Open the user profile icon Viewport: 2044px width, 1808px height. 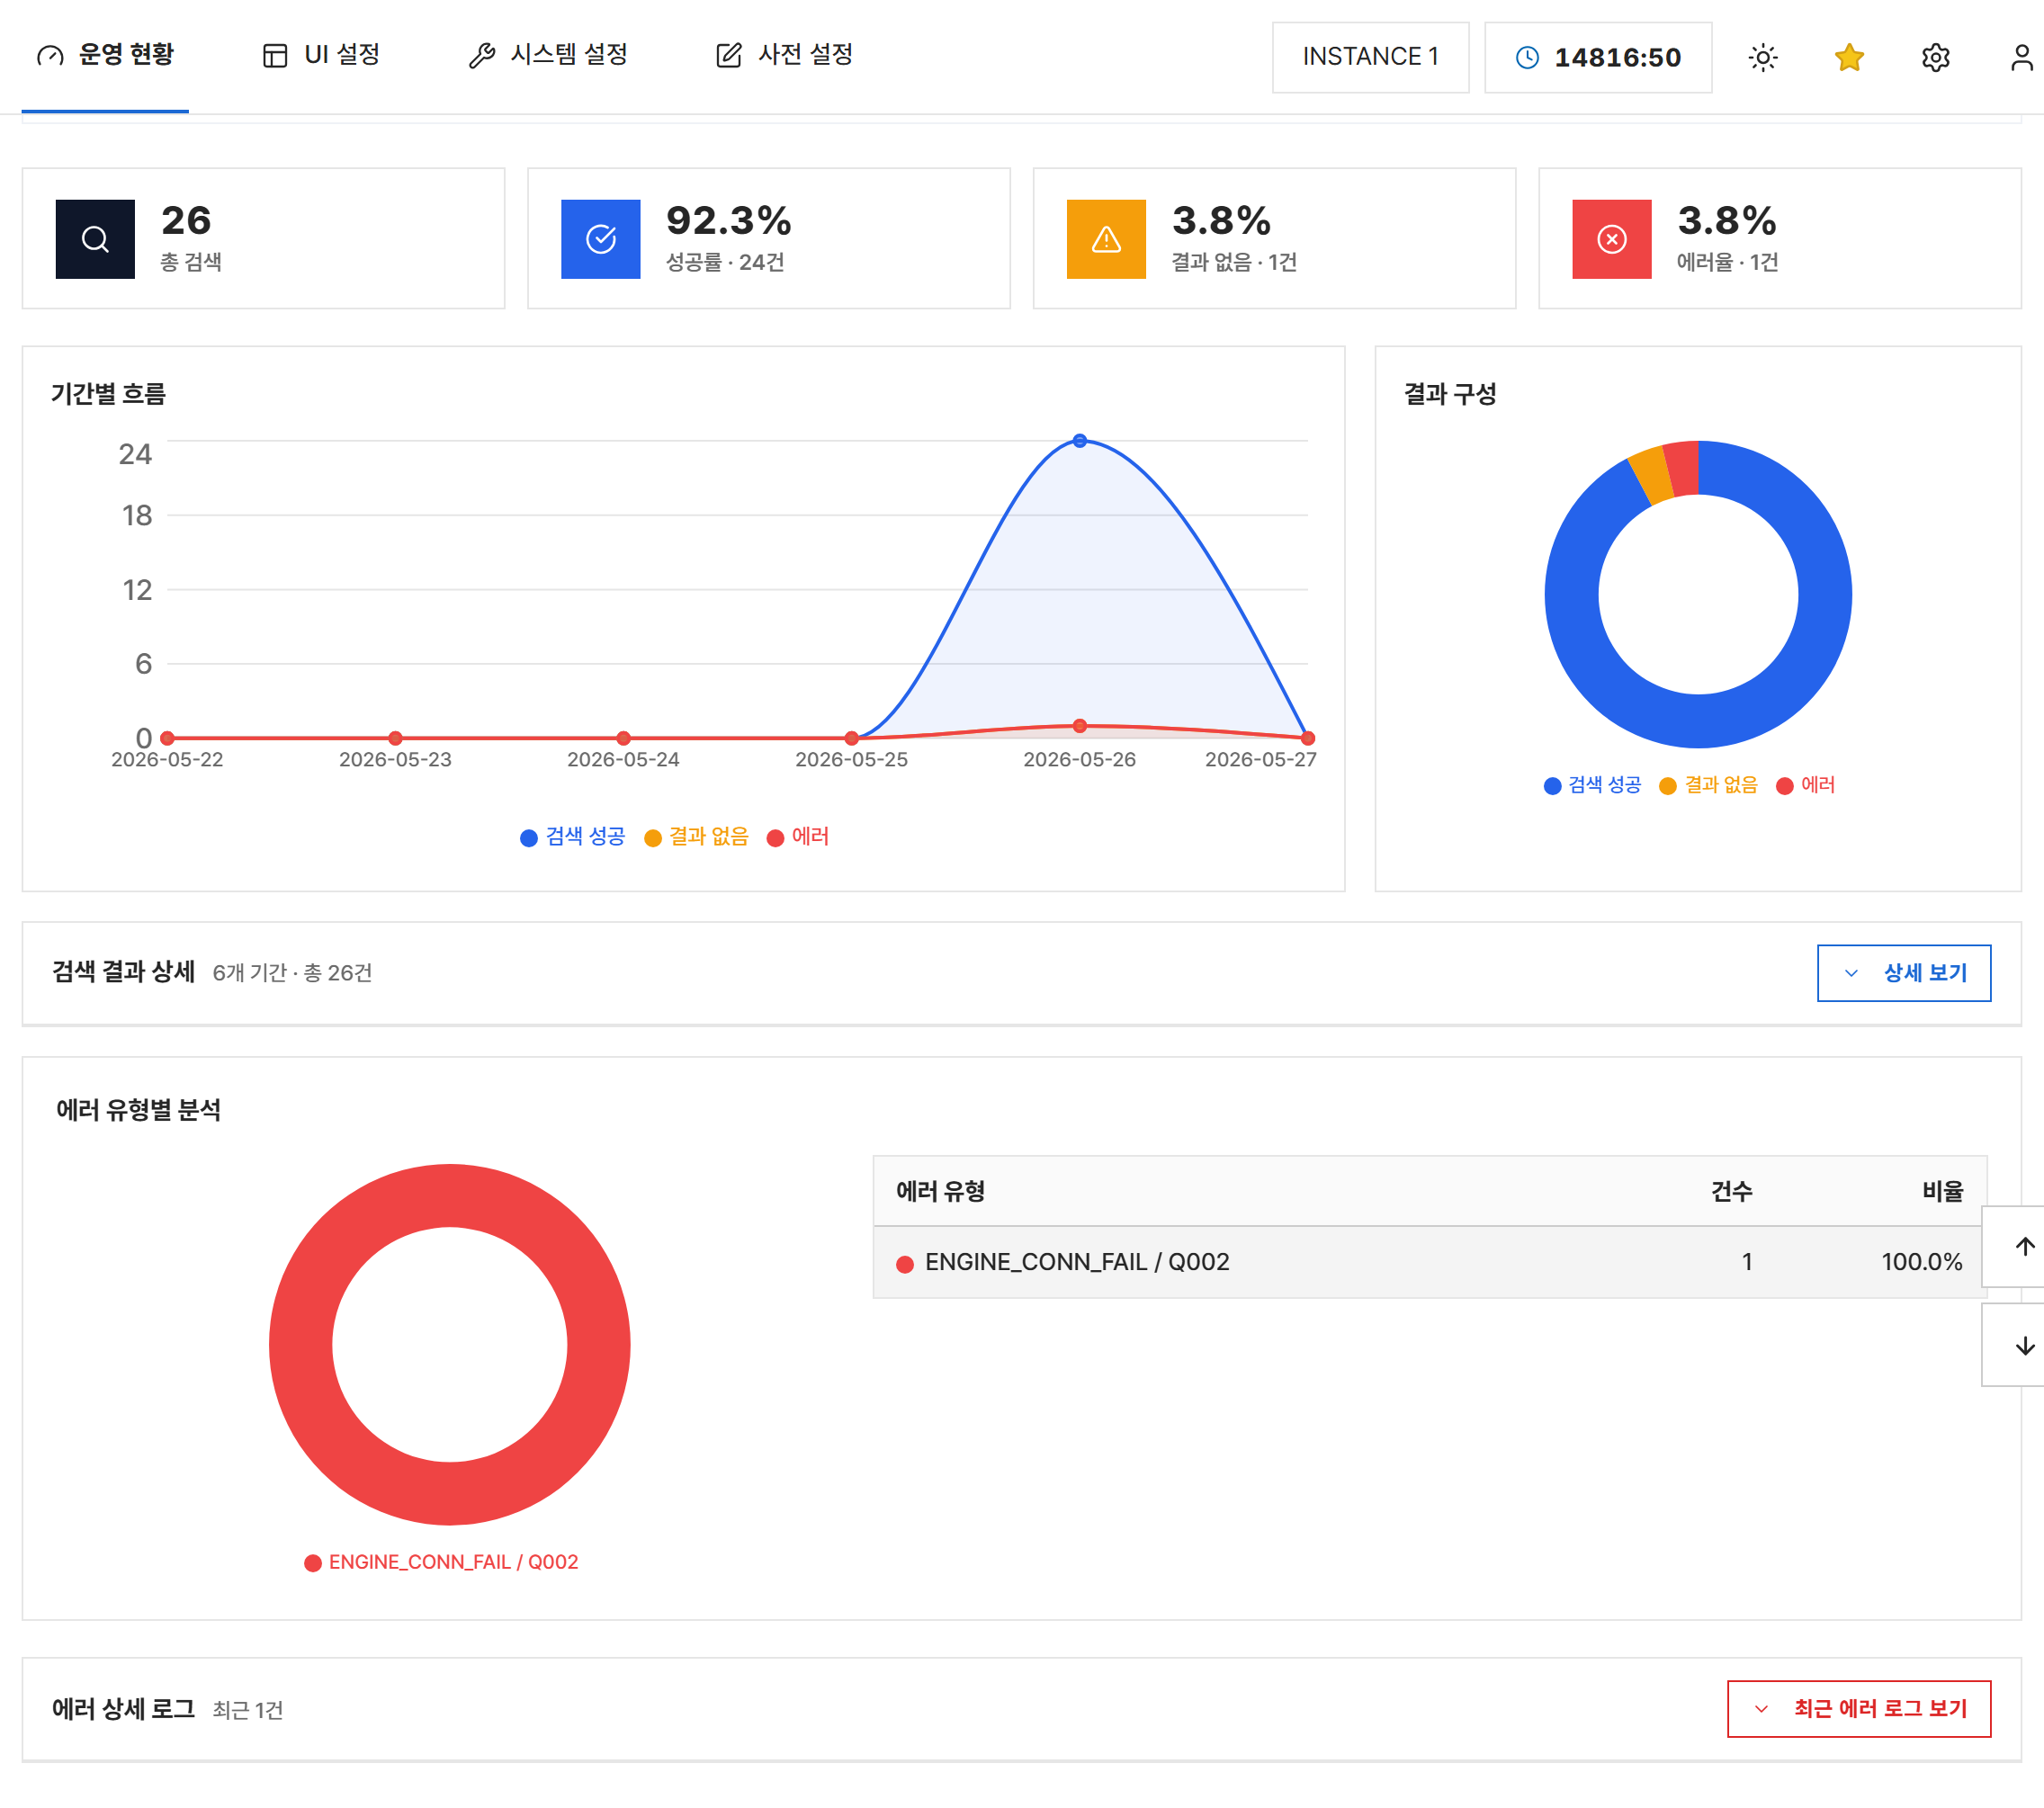2021,57
